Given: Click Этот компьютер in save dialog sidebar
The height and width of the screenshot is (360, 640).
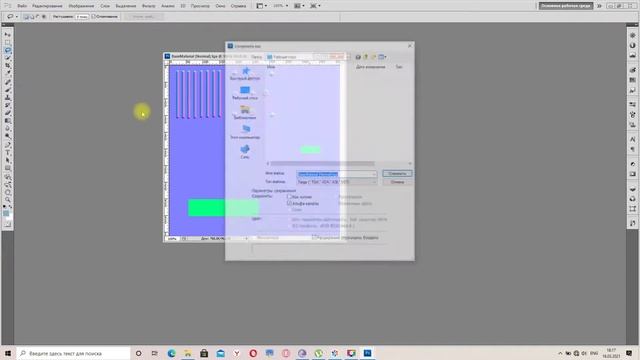Looking at the screenshot, I should 245,133.
